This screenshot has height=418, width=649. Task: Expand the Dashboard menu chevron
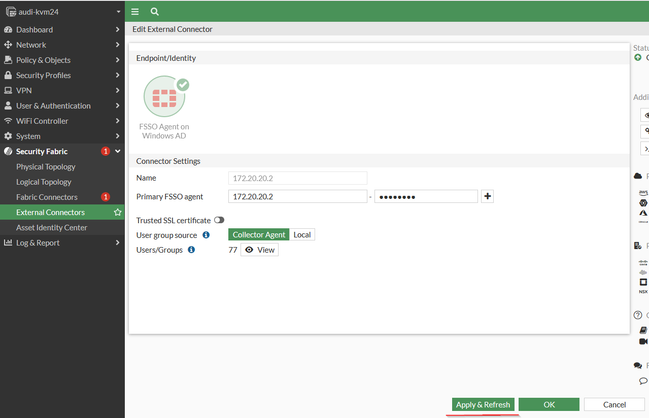pyautogui.click(x=118, y=29)
